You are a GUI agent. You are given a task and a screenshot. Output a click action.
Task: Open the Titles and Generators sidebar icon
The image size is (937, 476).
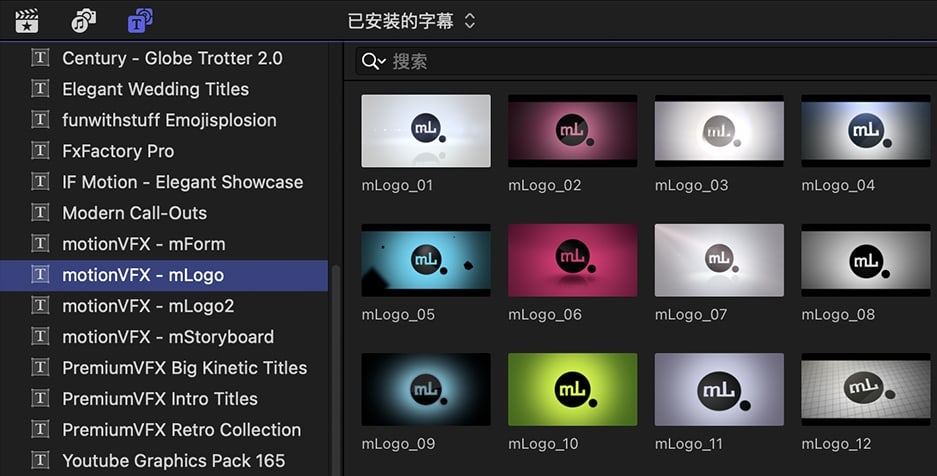click(140, 21)
